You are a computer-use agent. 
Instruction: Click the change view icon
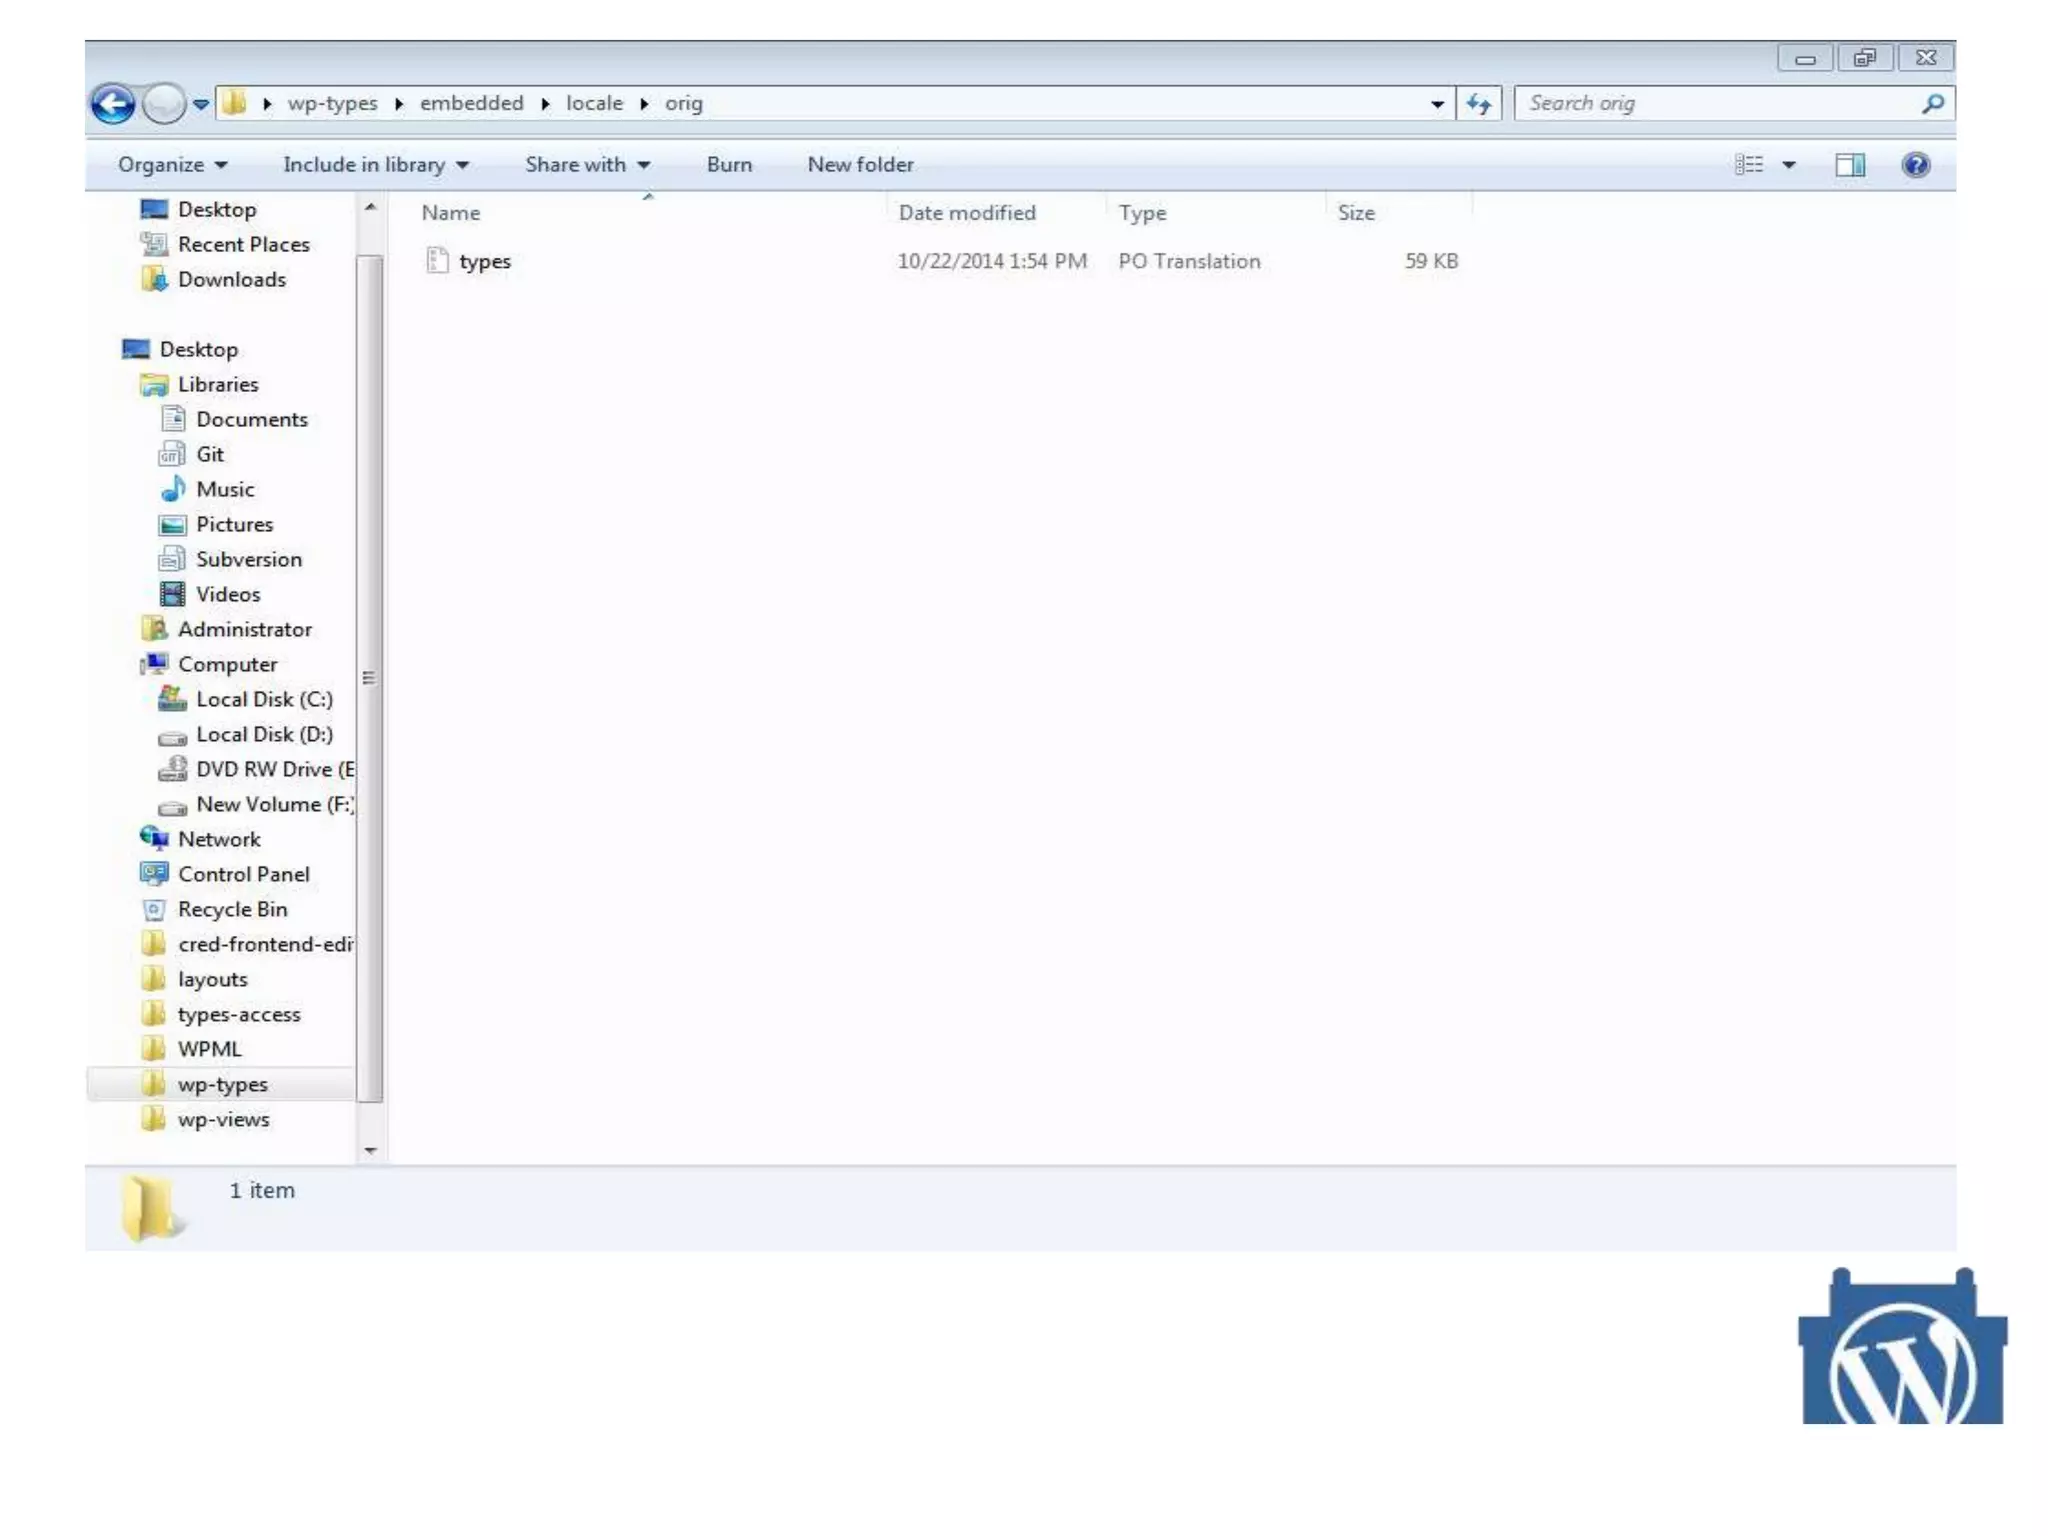point(1749,165)
